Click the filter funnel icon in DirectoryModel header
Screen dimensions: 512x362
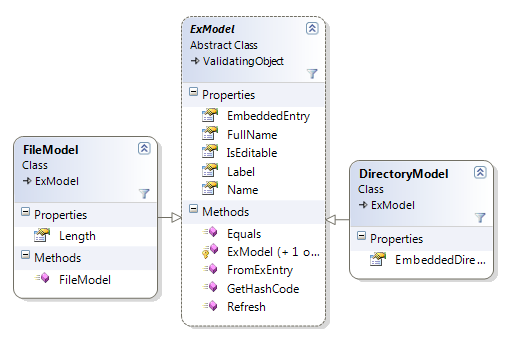480,217
